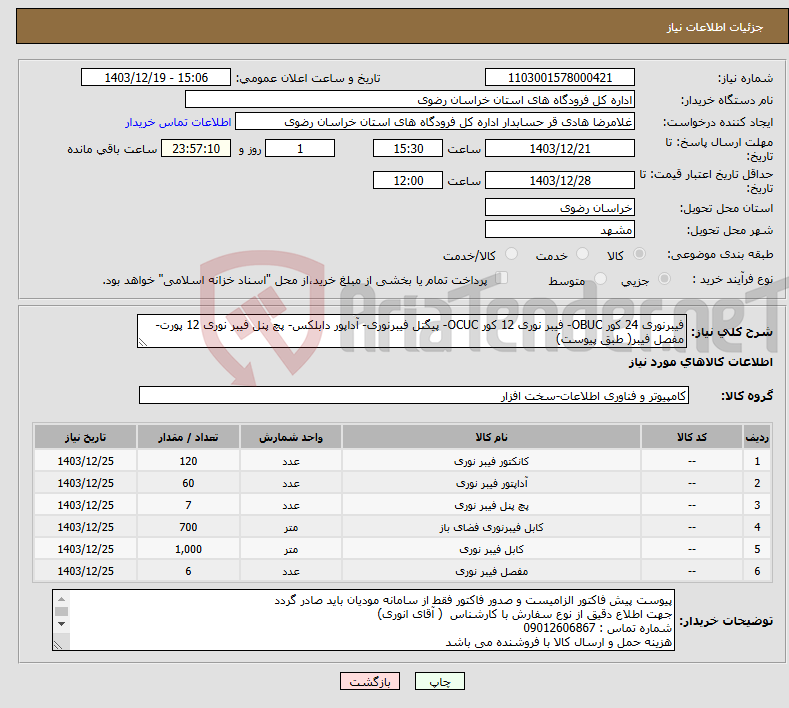Click the need number field 1103001578000421
Image resolution: width=789 pixels, height=708 pixels.
pyautogui.click(x=560, y=77)
